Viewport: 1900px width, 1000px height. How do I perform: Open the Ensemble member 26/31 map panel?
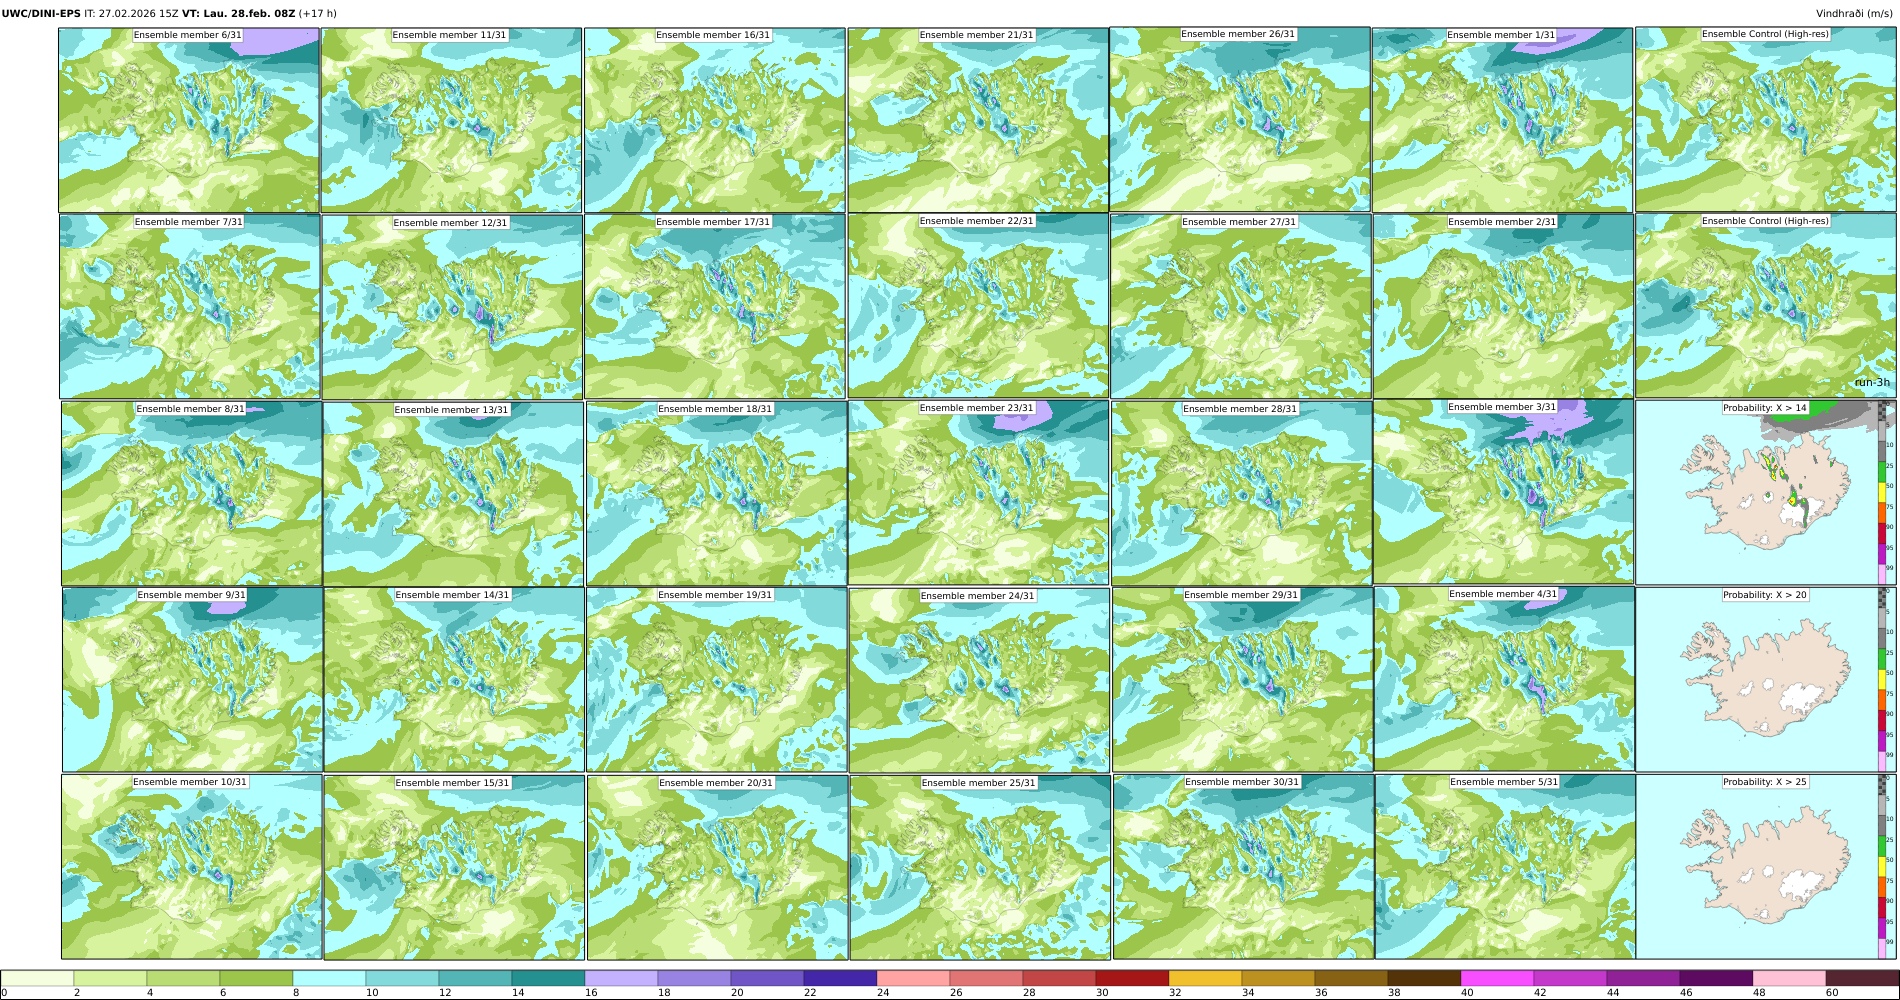1240,119
